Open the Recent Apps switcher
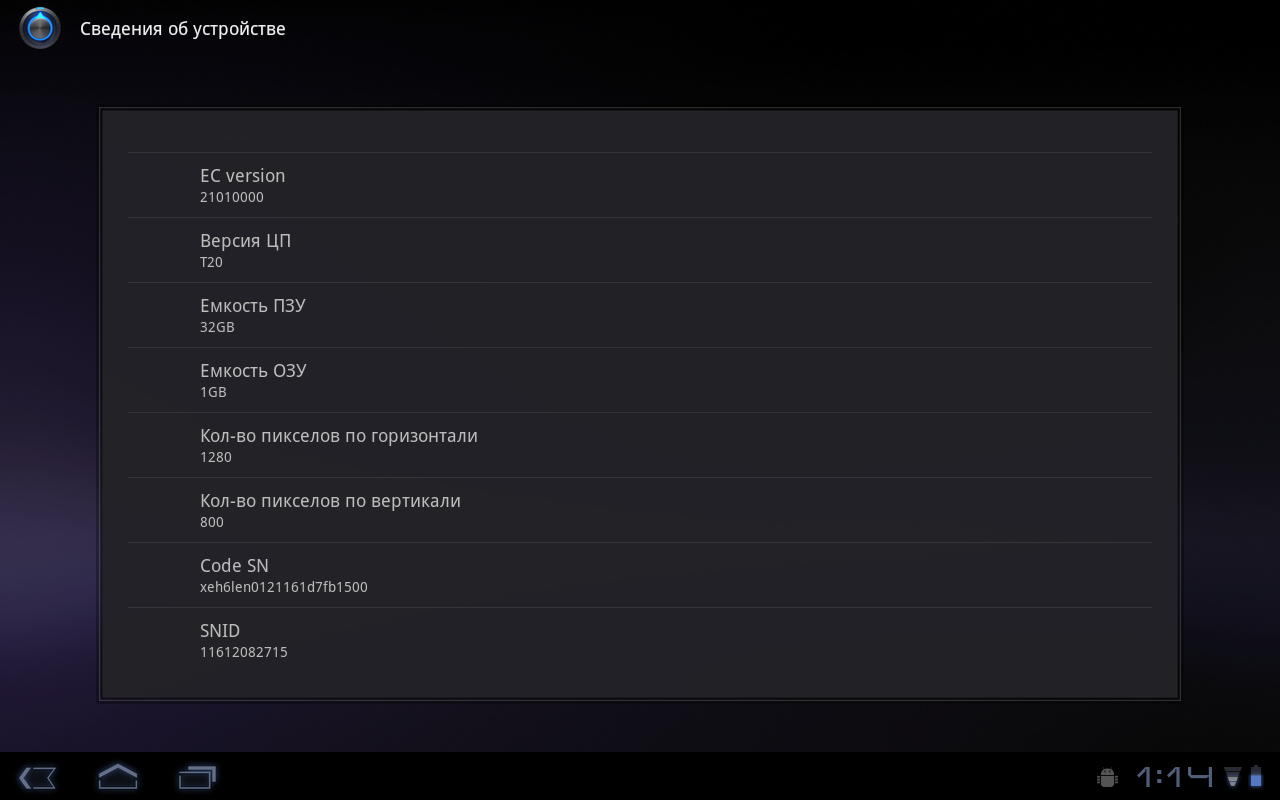 [197, 776]
